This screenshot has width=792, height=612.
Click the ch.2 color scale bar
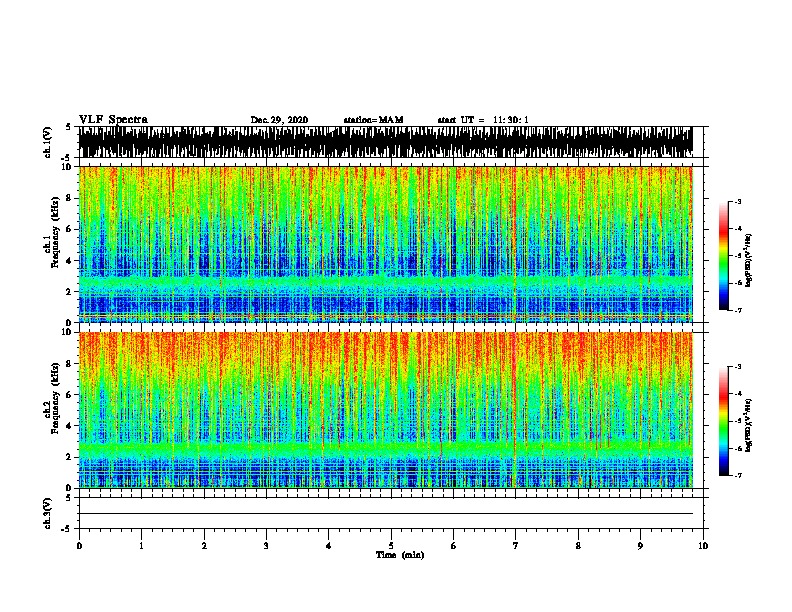723,421
